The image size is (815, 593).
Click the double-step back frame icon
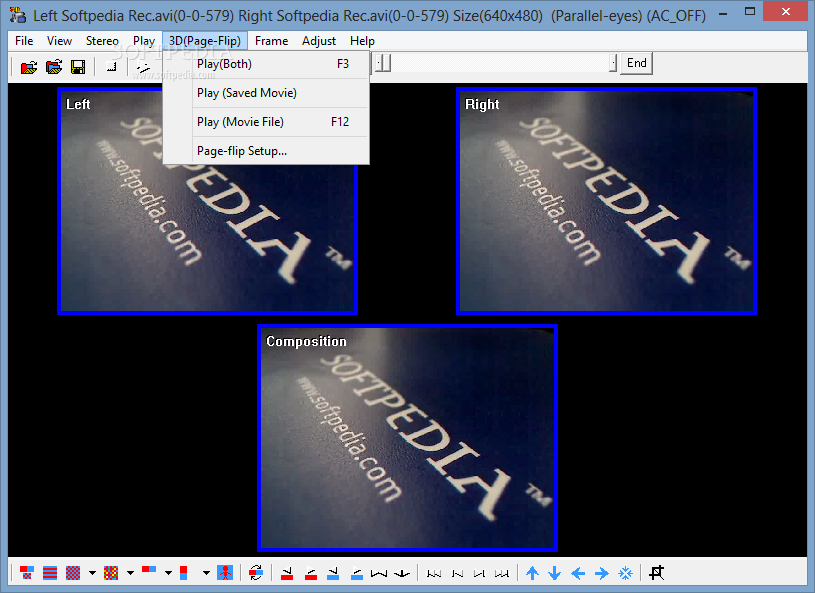(x=434, y=573)
